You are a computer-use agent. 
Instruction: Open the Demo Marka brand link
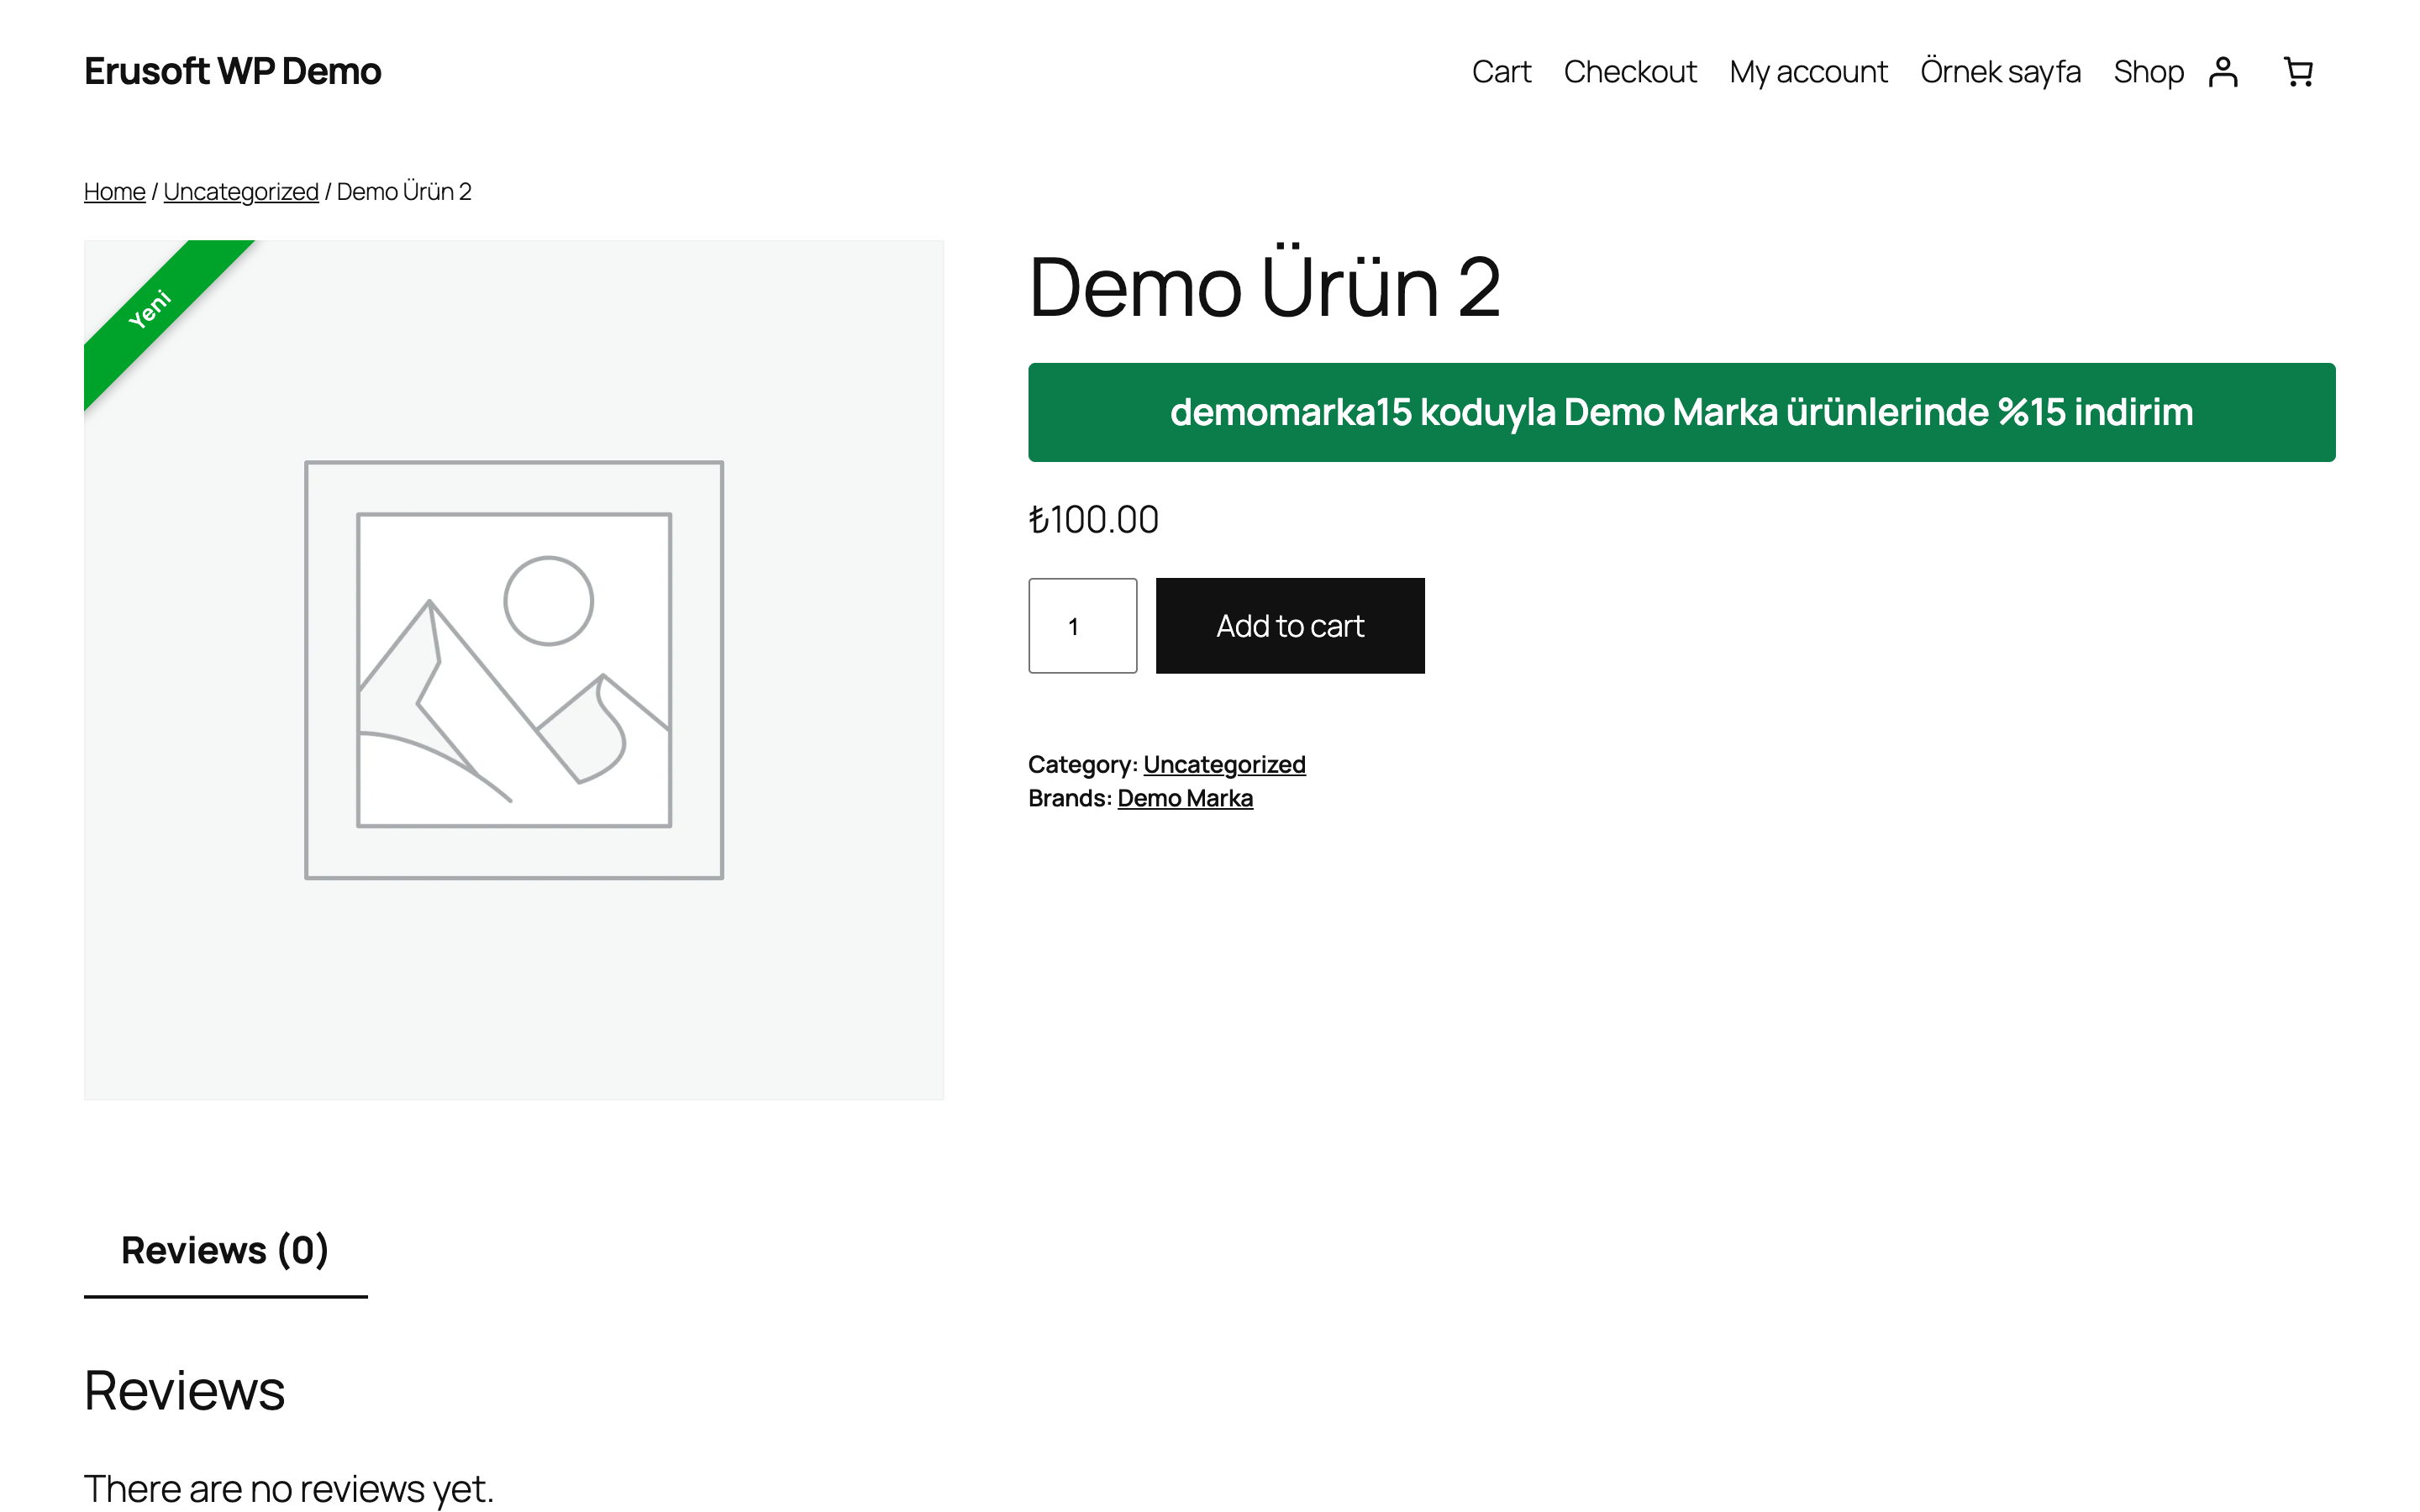point(1185,798)
